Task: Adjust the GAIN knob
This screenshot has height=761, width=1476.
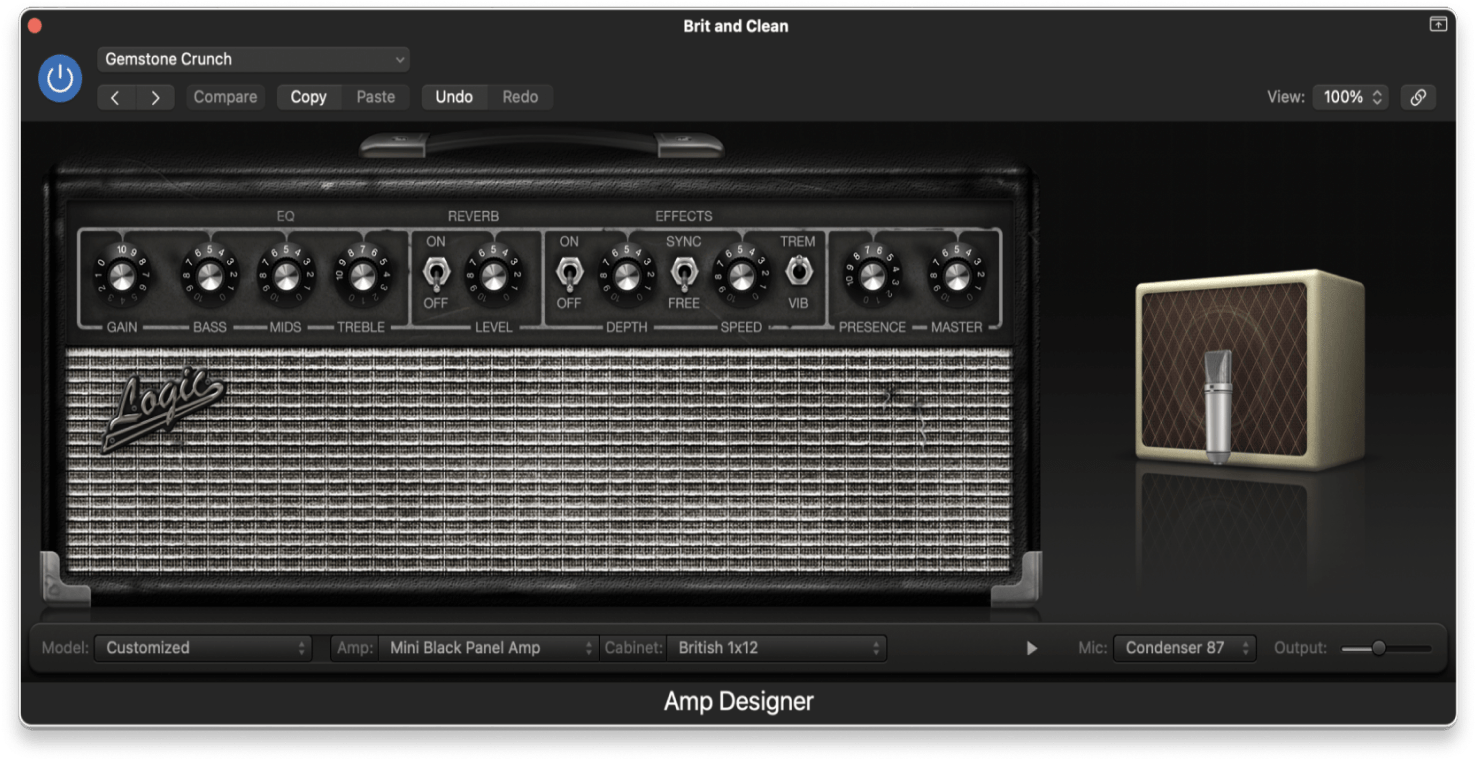Action: click(x=120, y=275)
